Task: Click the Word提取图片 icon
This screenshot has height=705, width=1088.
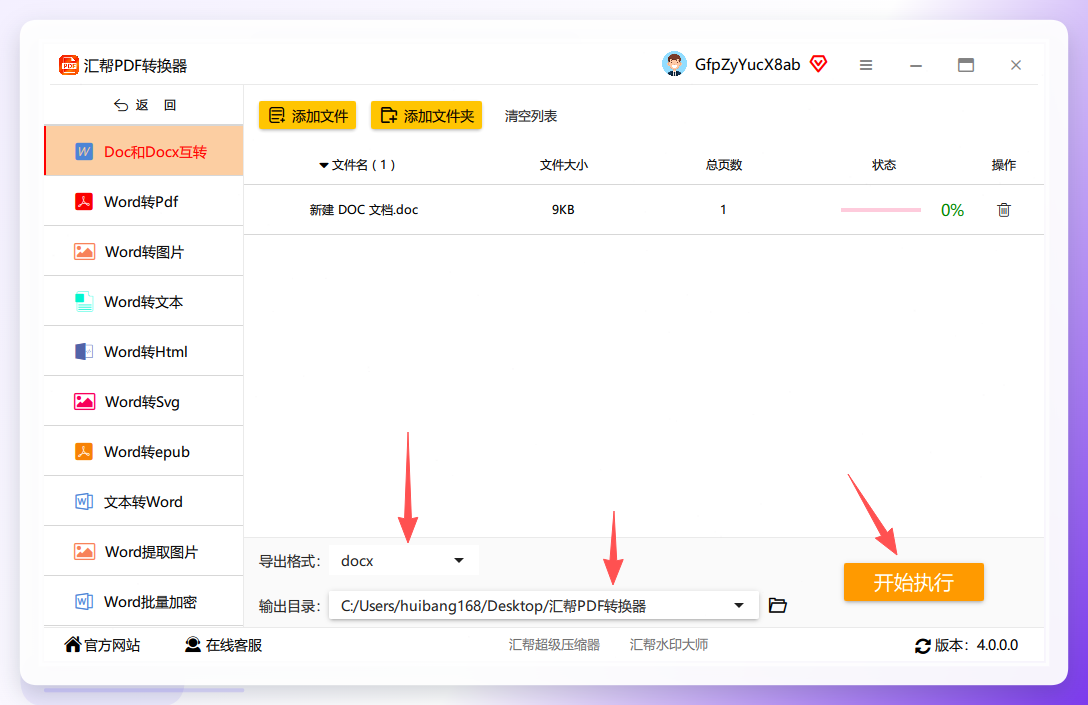Action: 84,552
